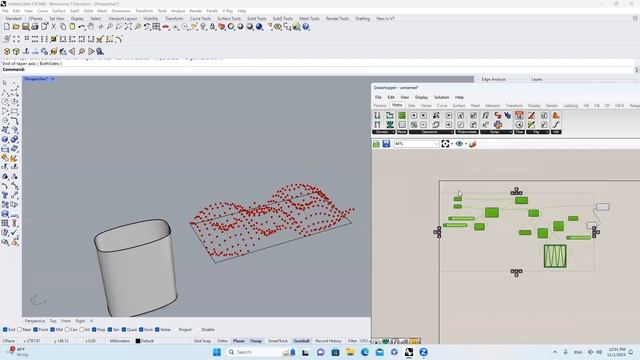Viewport: 640px width, 360px height.
Task: Enable the Cen osnap checkbox
Action: coord(67,329)
